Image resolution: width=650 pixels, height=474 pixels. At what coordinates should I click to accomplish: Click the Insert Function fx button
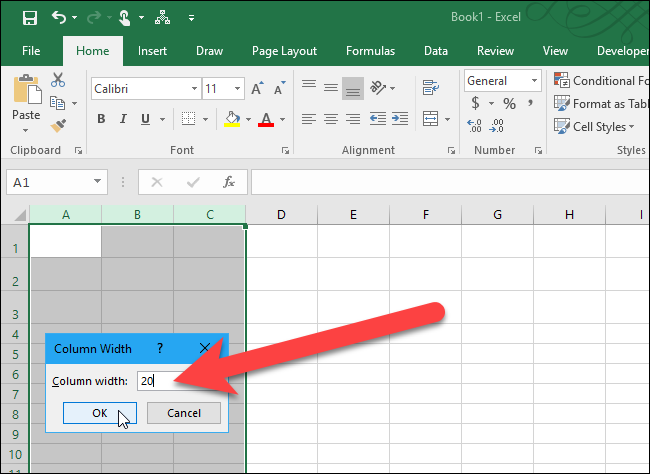[229, 182]
